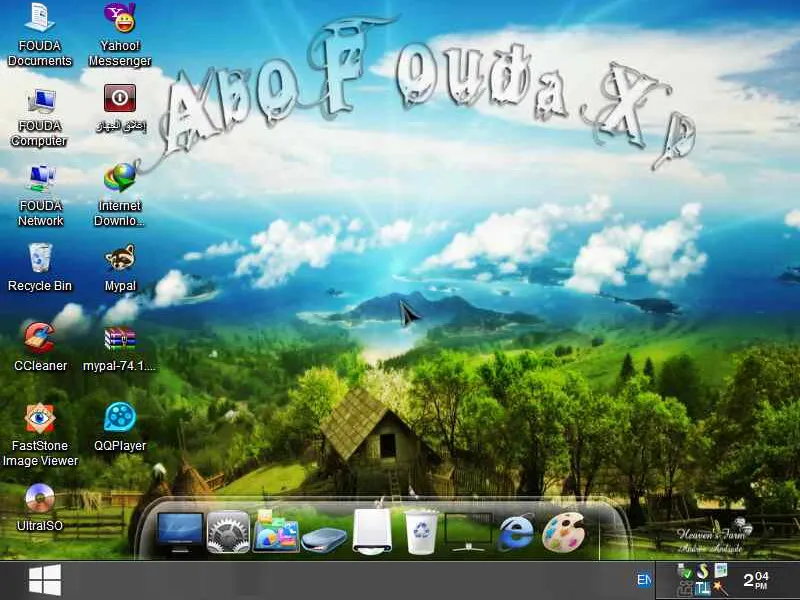Open the window-picture tray icon

point(720,570)
